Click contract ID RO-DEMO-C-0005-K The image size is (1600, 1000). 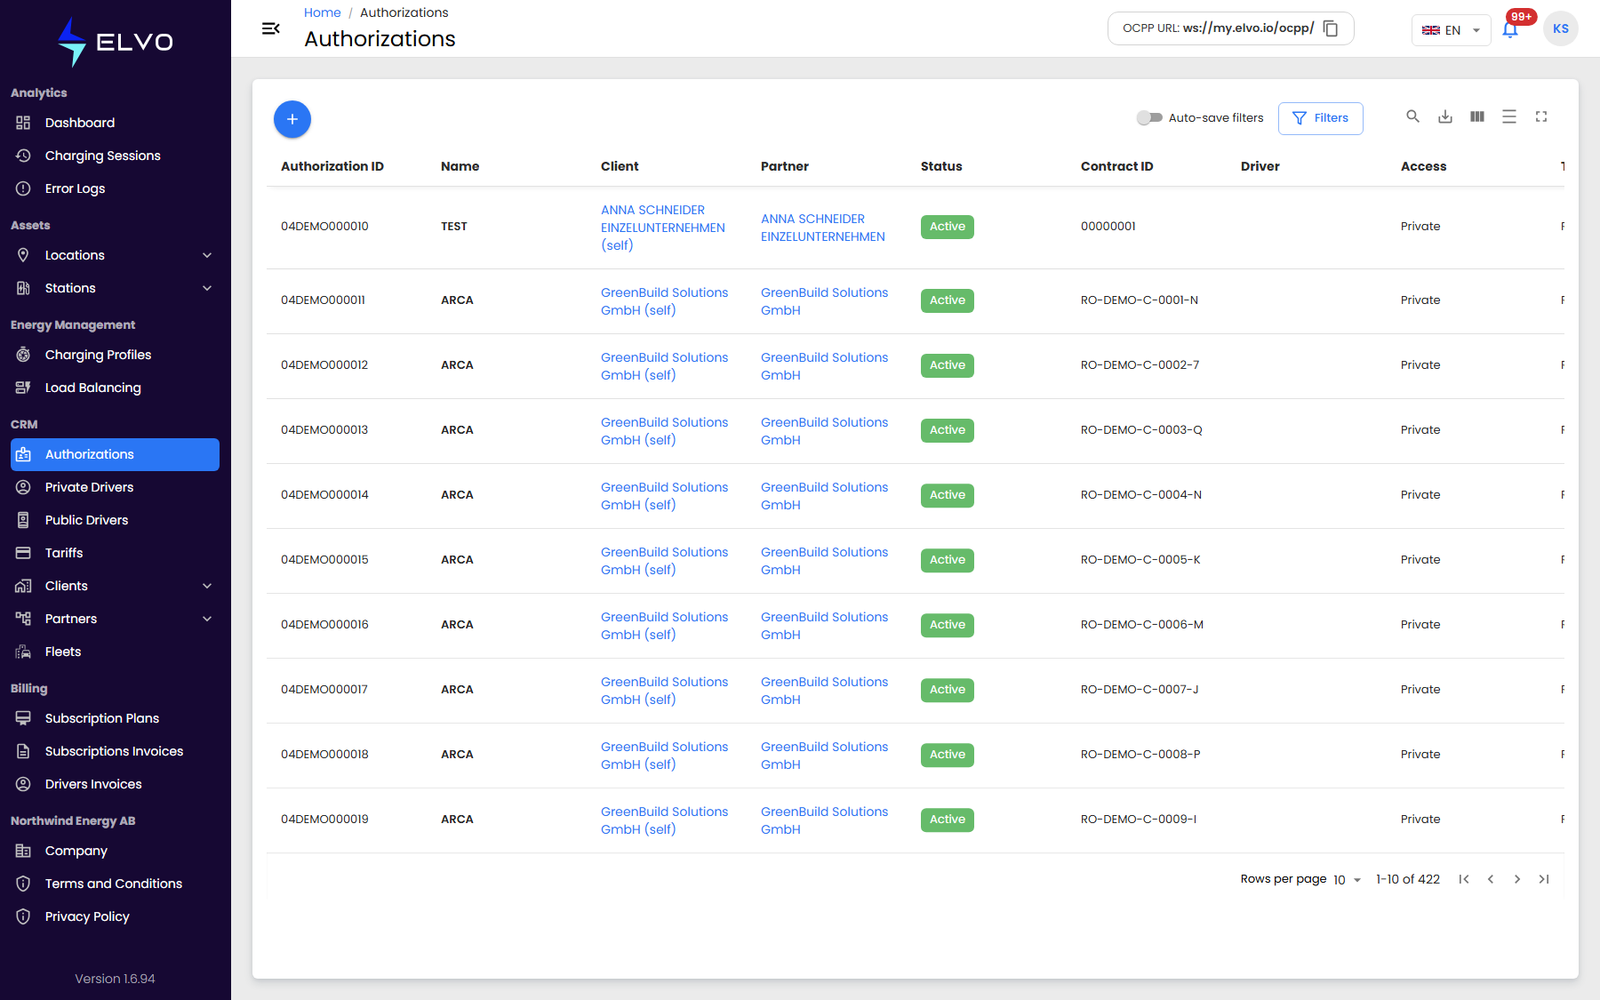tap(1140, 560)
